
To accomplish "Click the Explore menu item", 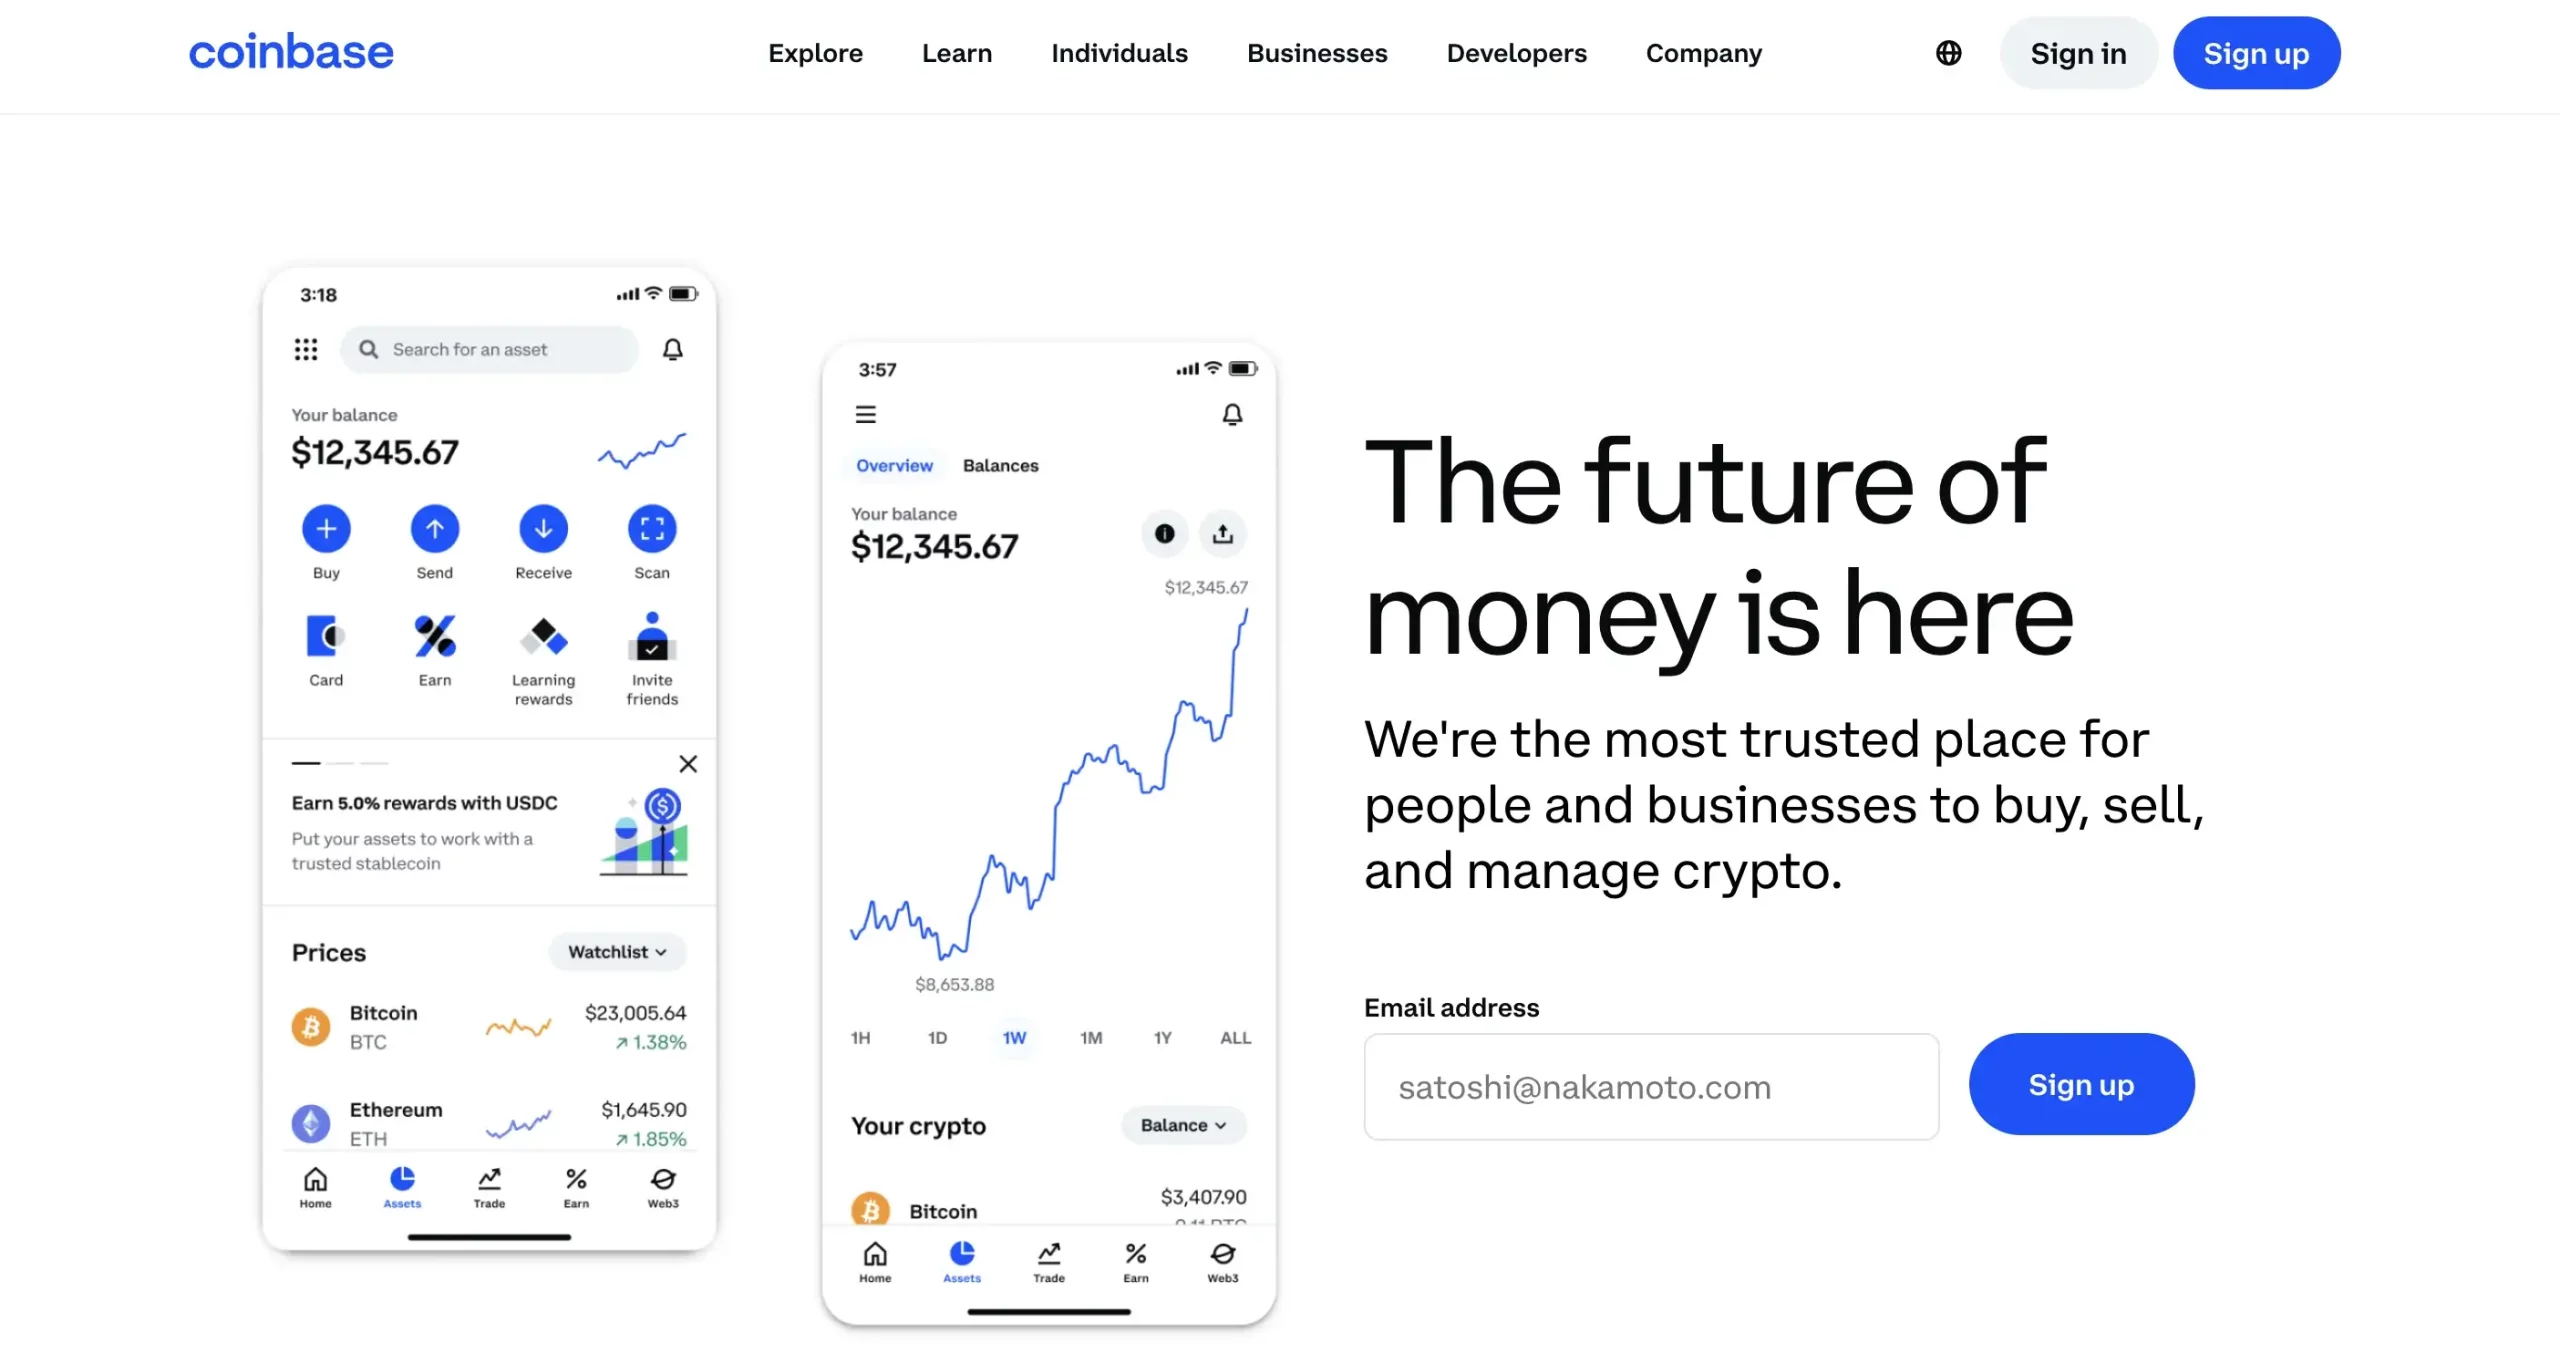I will pyautogui.click(x=816, y=54).
